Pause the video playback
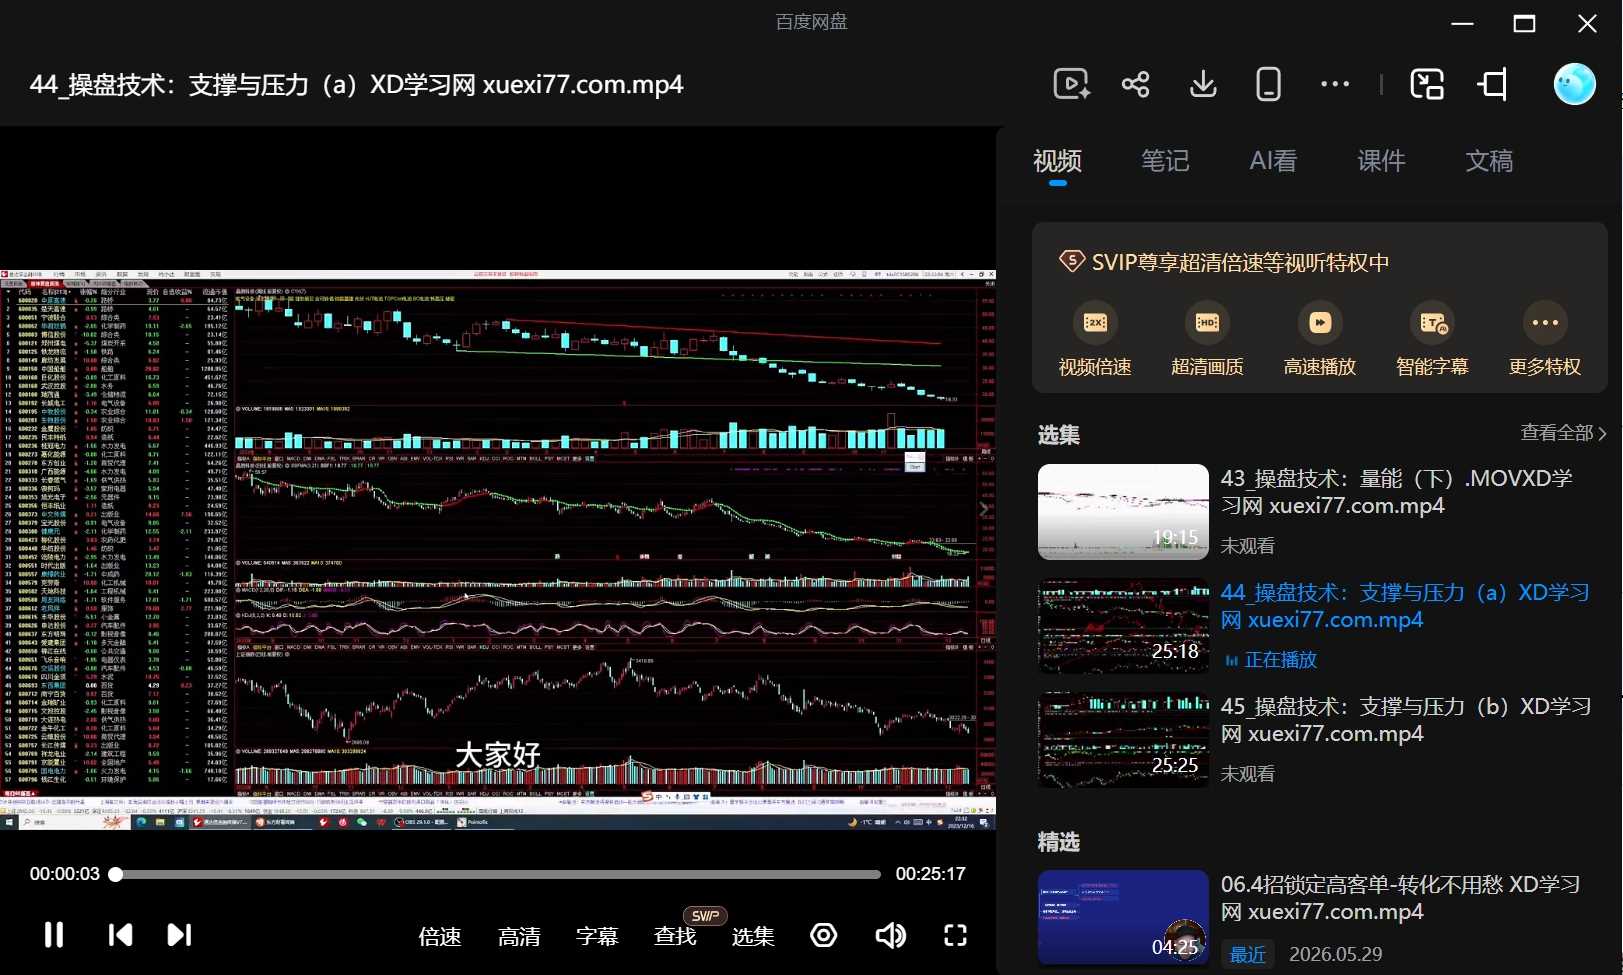Image resolution: width=1623 pixels, height=975 pixels. tap(54, 935)
